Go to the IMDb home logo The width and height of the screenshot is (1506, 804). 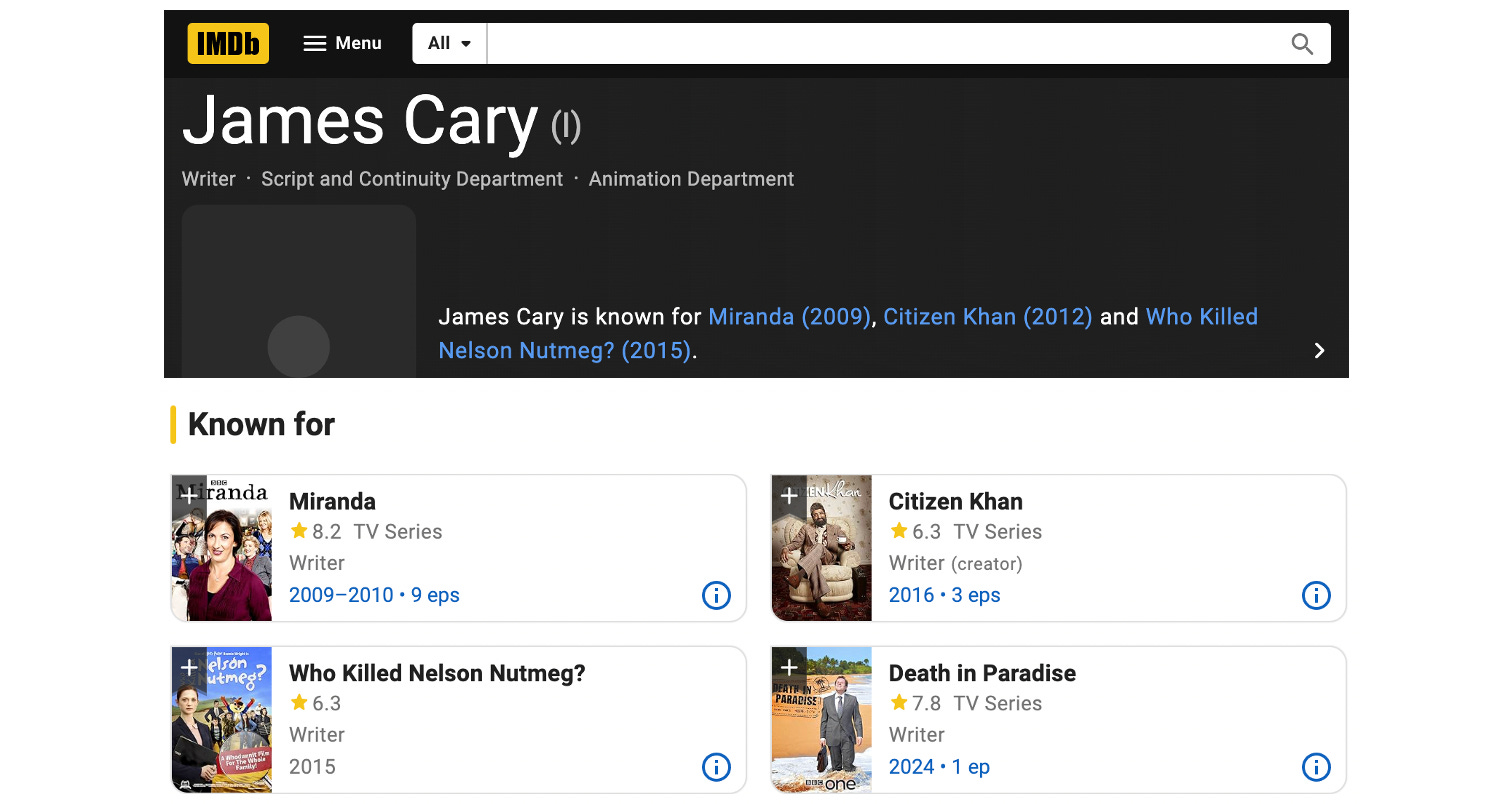(x=228, y=43)
